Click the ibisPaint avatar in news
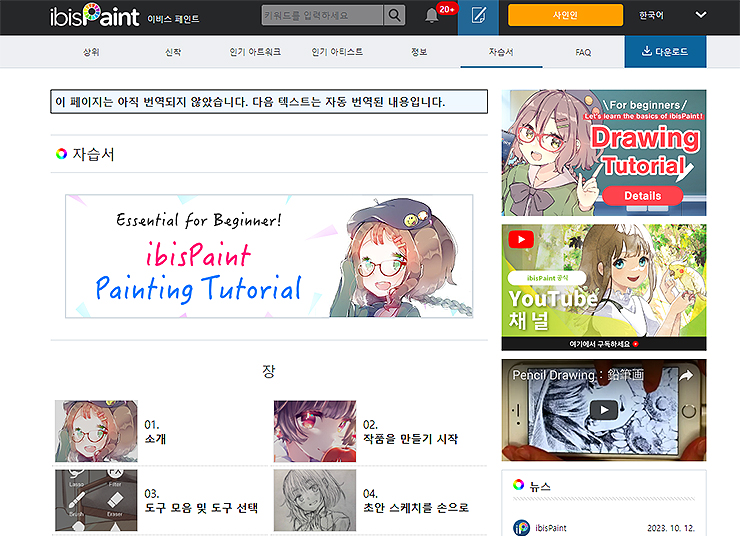This screenshot has height=536, width=740. click(x=521, y=528)
